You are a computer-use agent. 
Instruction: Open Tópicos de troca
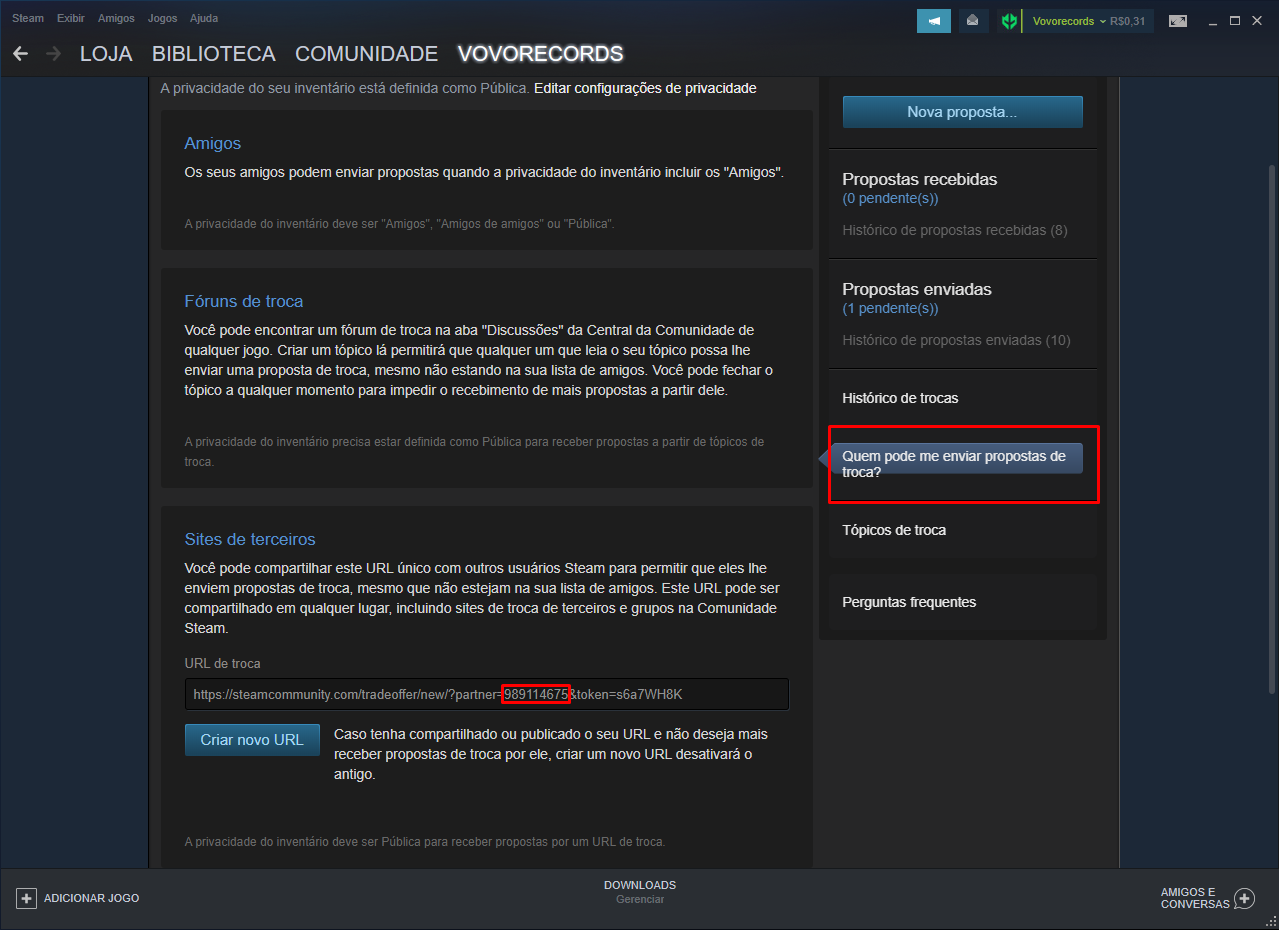tap(894, 530)
